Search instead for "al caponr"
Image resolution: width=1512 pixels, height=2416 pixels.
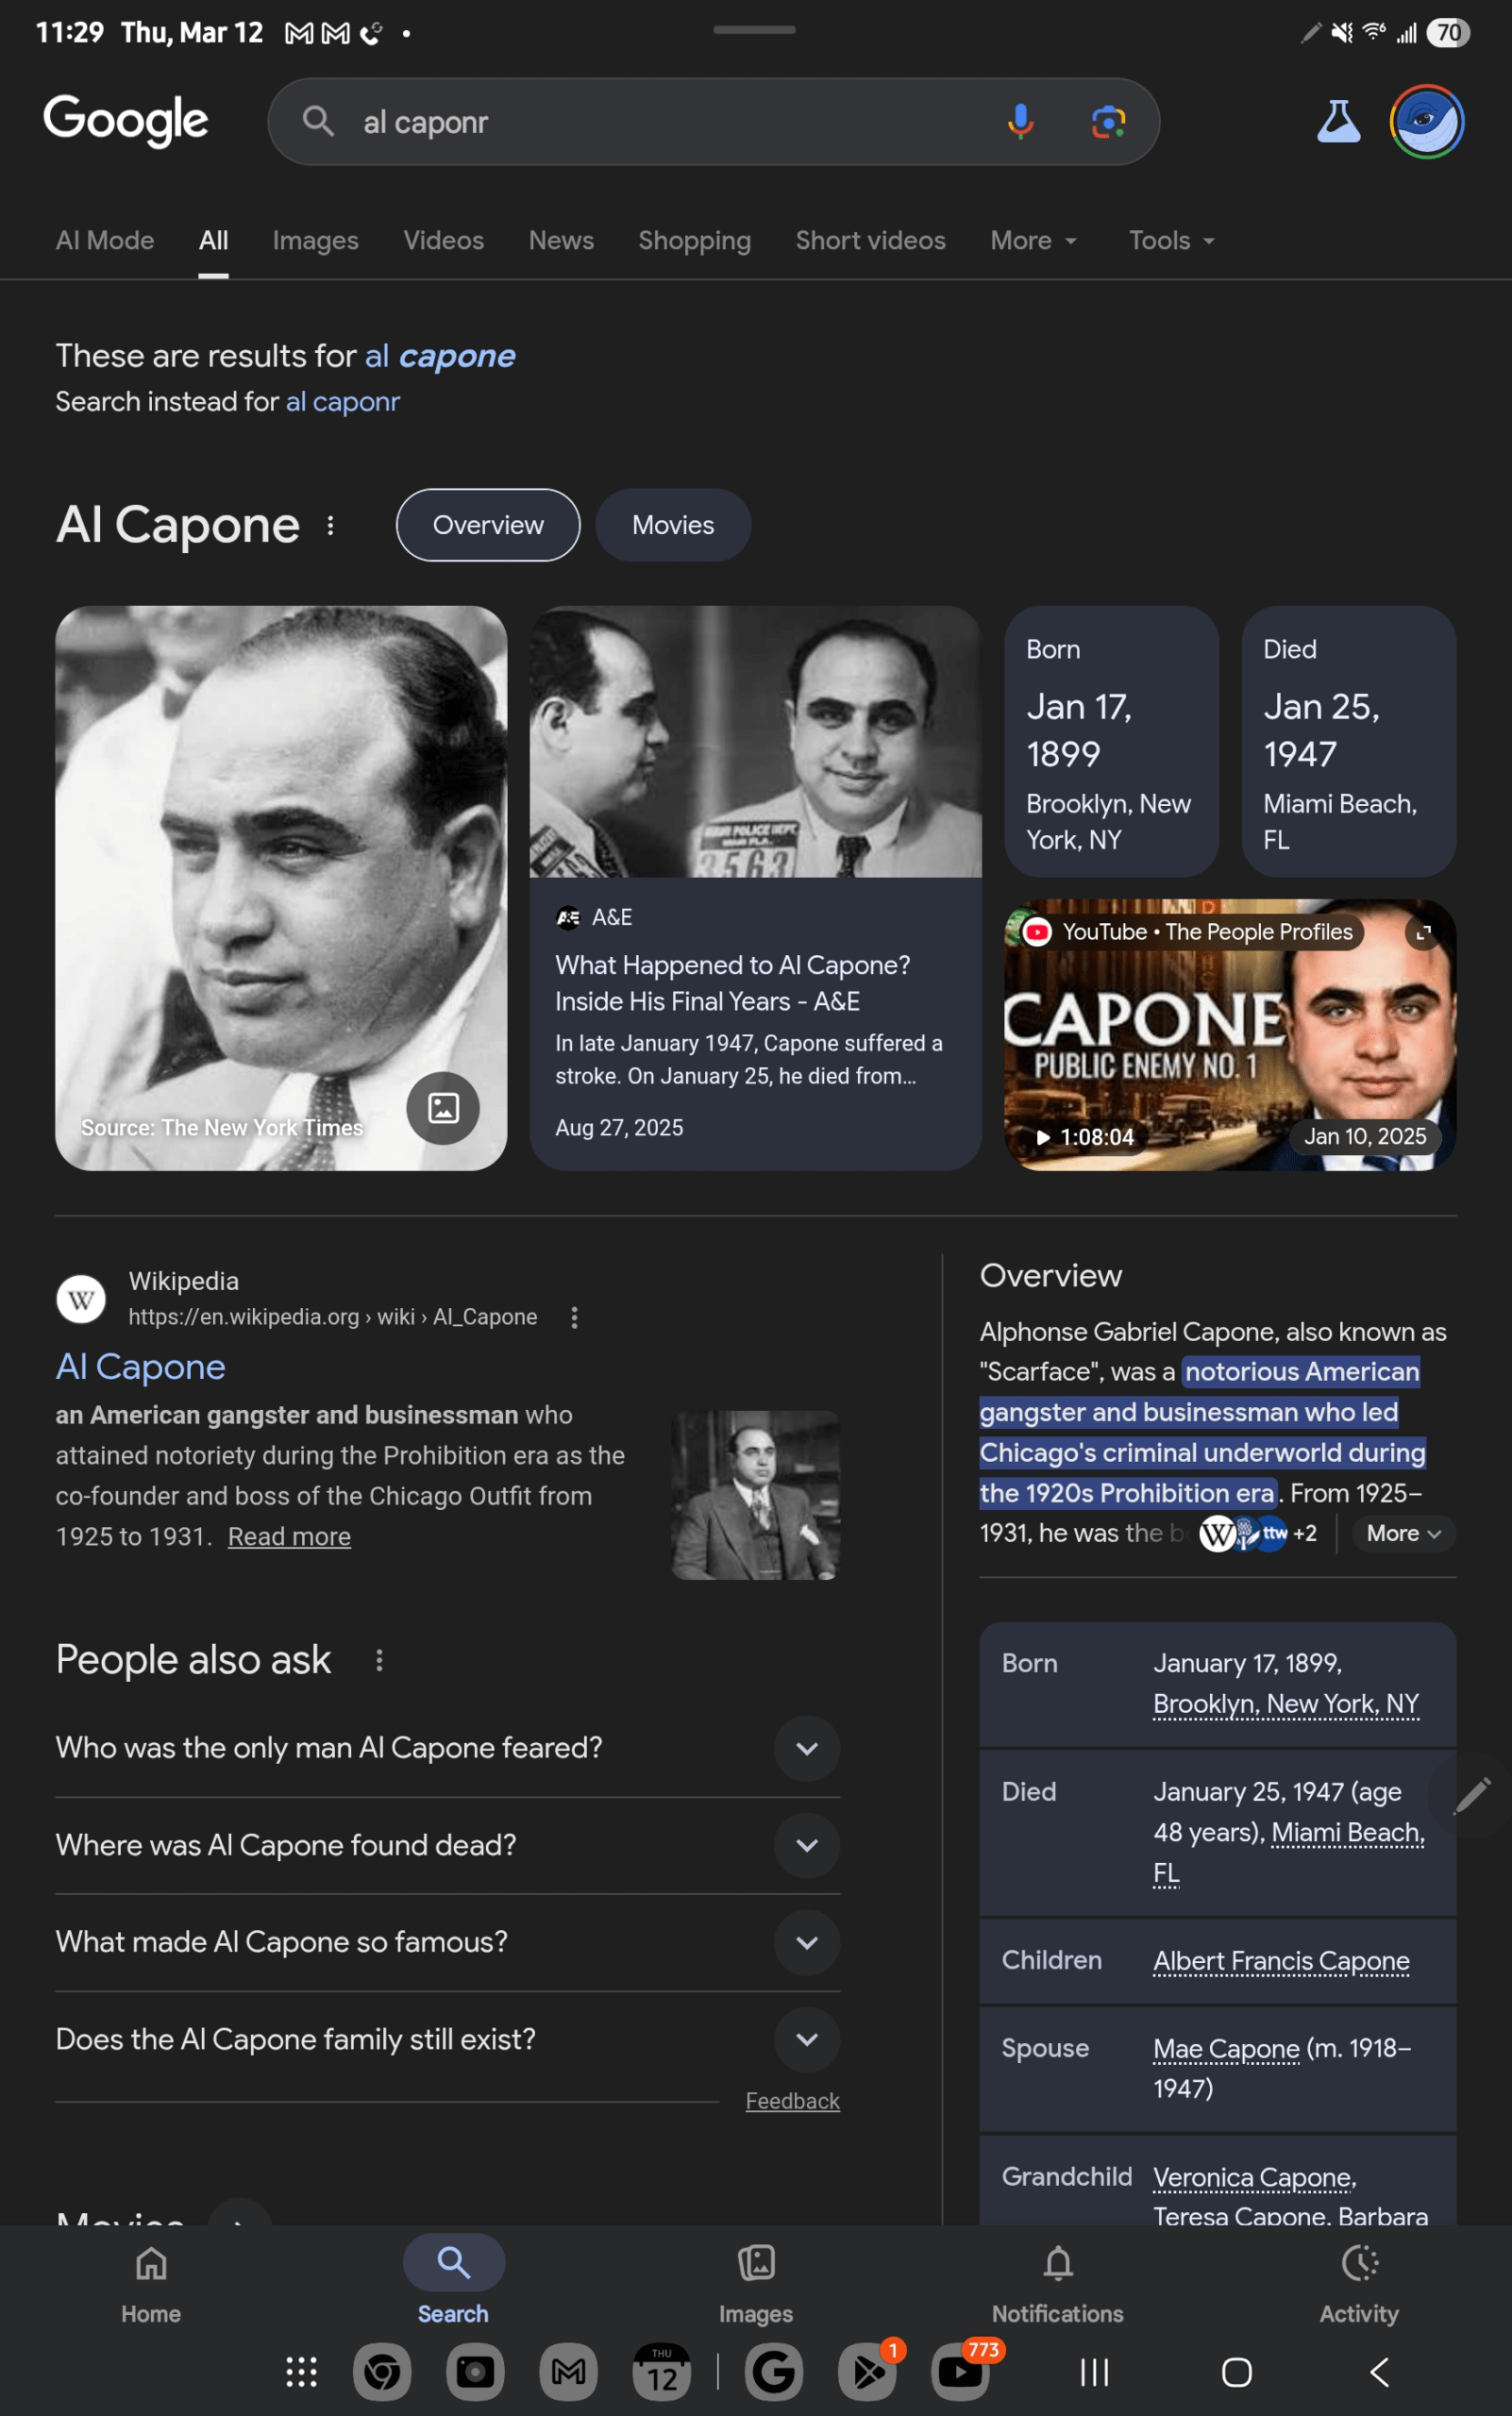343,402
